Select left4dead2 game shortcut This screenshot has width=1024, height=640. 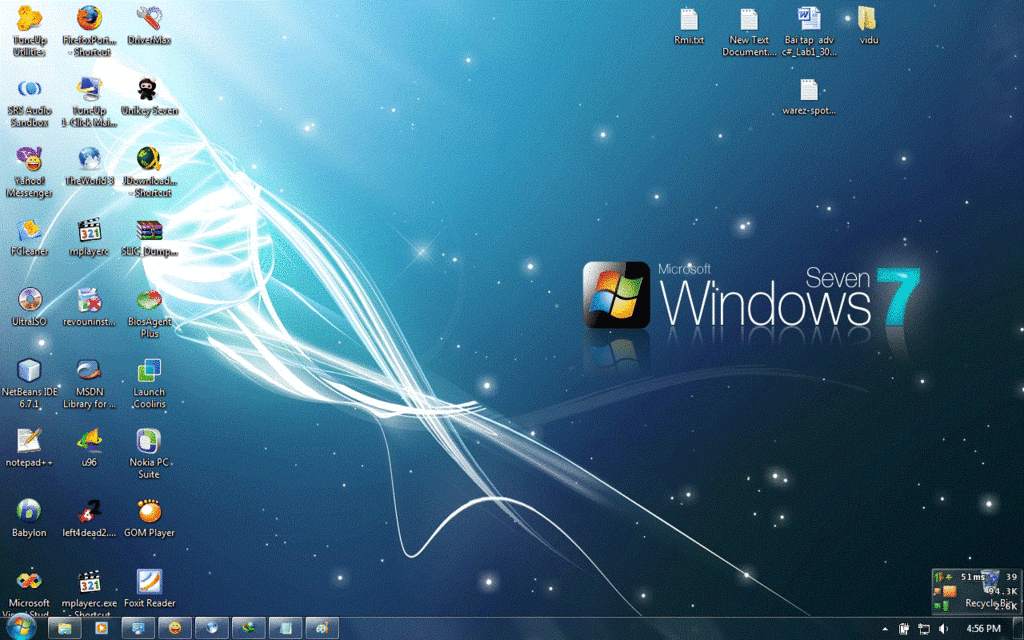89,518
